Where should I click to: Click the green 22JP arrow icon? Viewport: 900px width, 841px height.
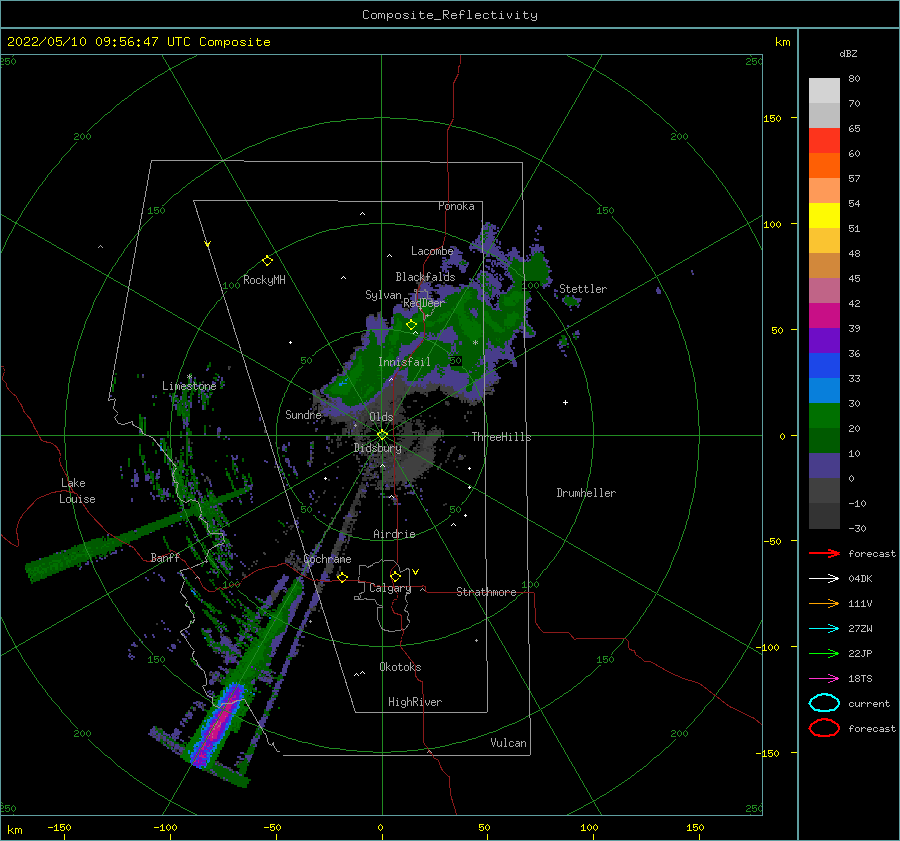[824, 653]
